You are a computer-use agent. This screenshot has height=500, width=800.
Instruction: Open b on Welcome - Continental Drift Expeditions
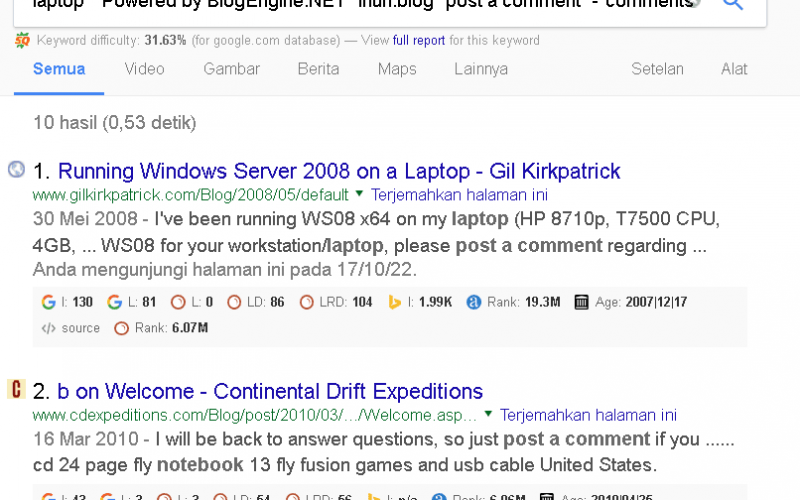[270, 392]
